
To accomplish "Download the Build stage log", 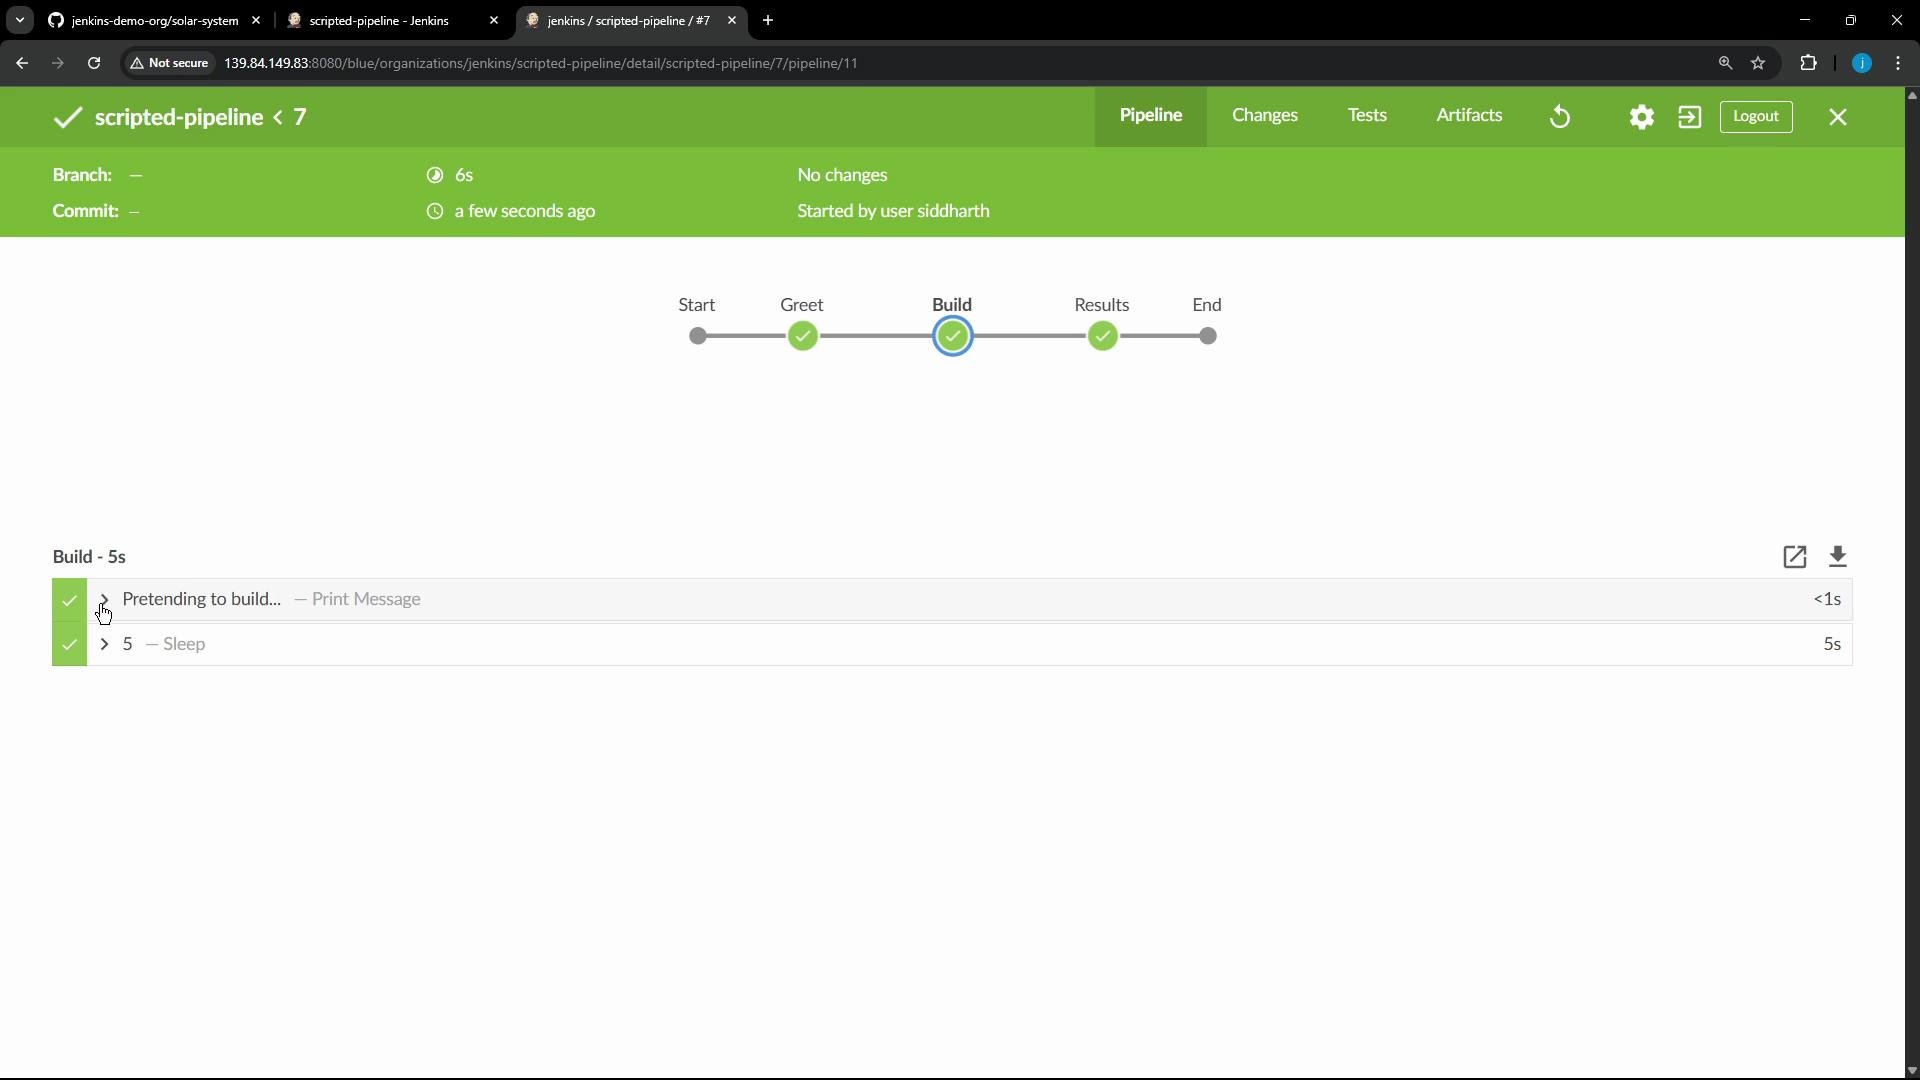I will pyautogui.click(x=1838, y=557).
